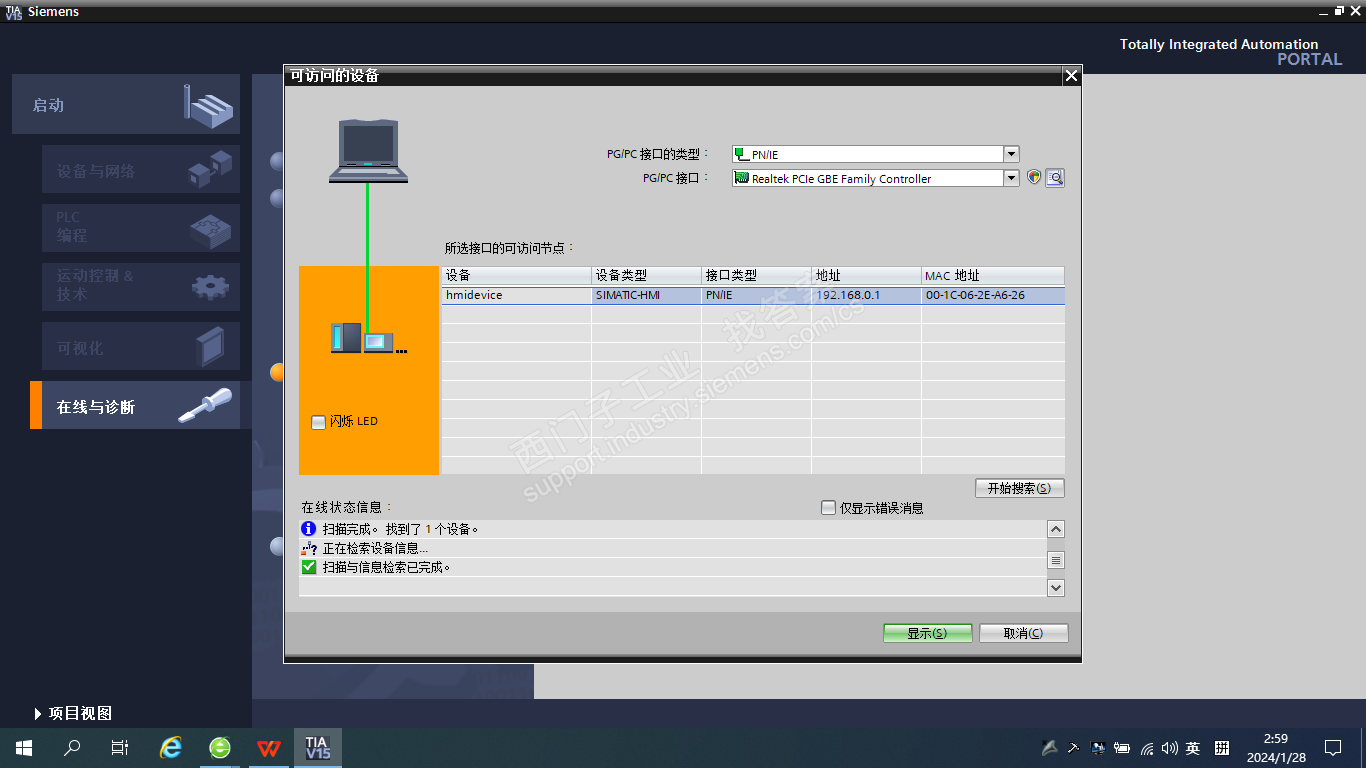
Task: Open the Windows Start menu
Action: tap(24, 748)
